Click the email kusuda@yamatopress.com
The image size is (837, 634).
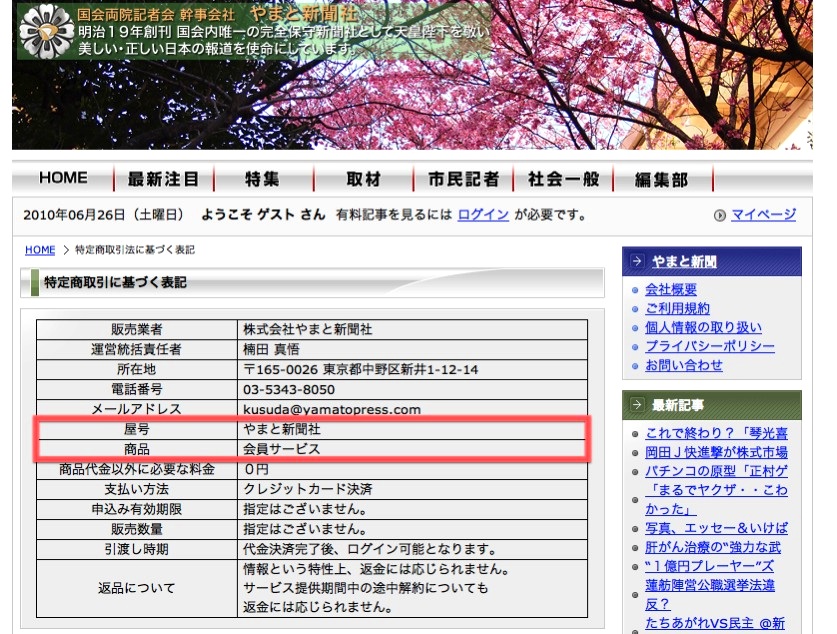tap(412, 409)
